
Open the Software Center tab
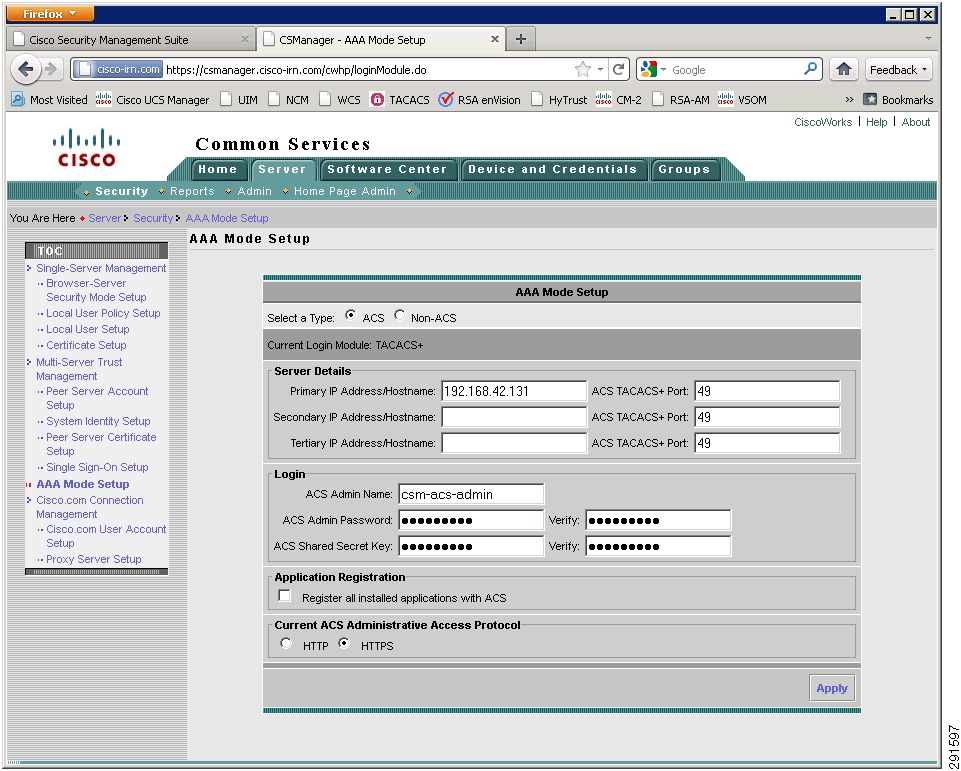[387, 169]
